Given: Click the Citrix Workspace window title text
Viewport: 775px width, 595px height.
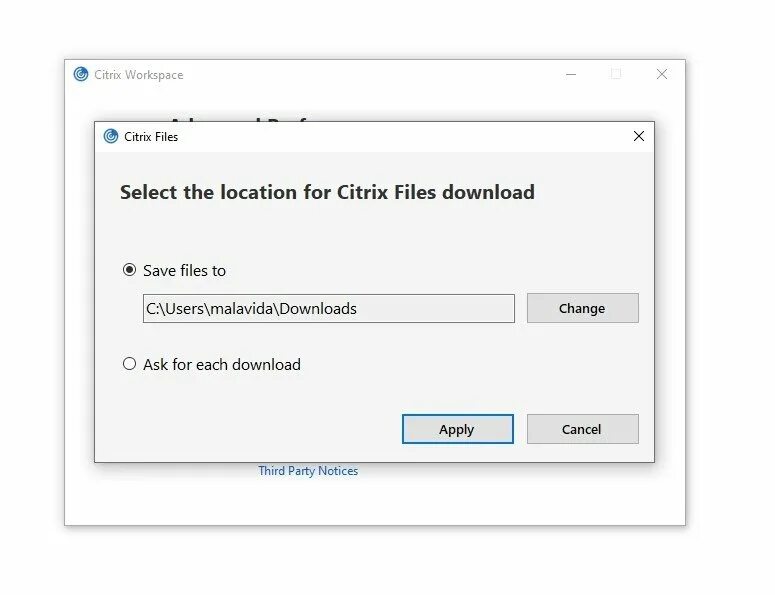Looking at the screenshot, I should point(138,75).
